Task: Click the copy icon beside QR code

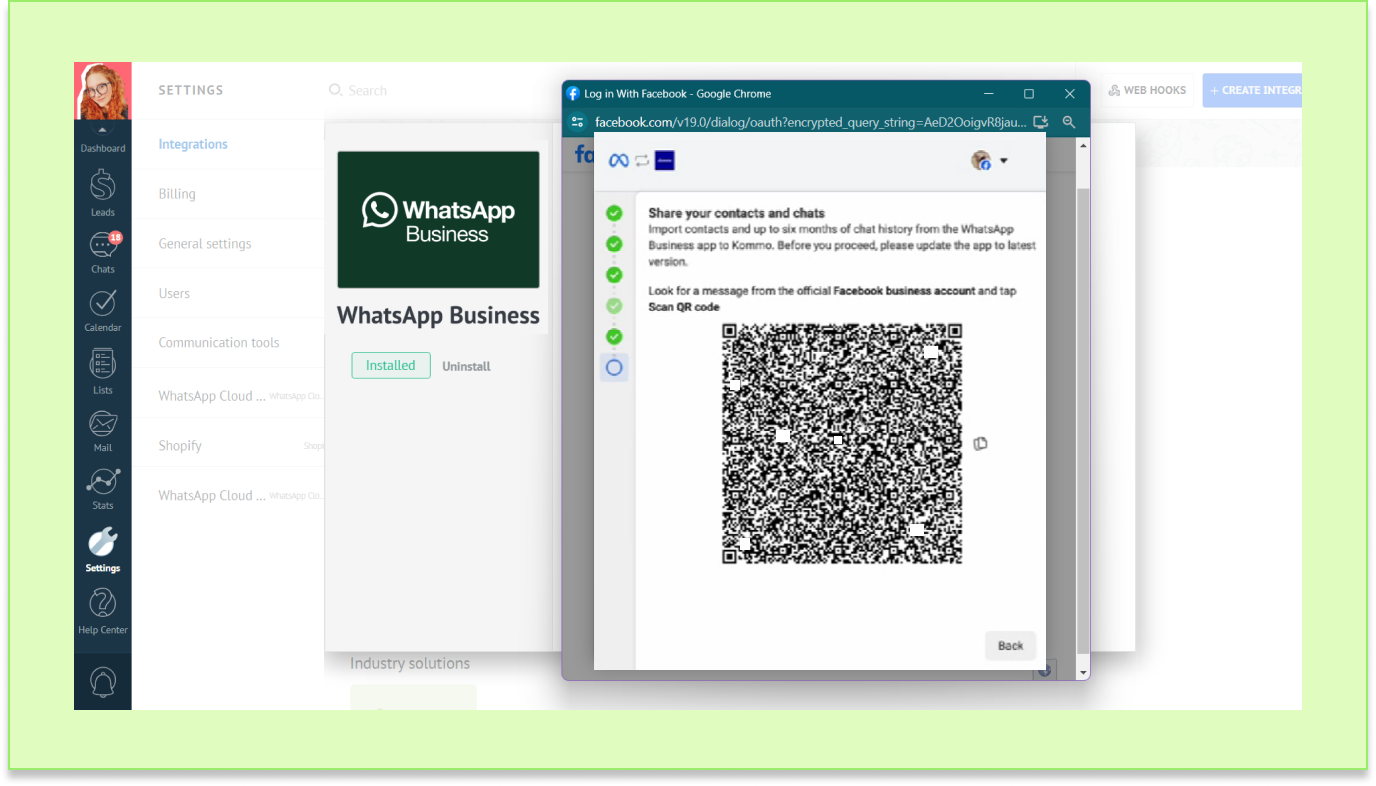Action: [x=980, y=443]
